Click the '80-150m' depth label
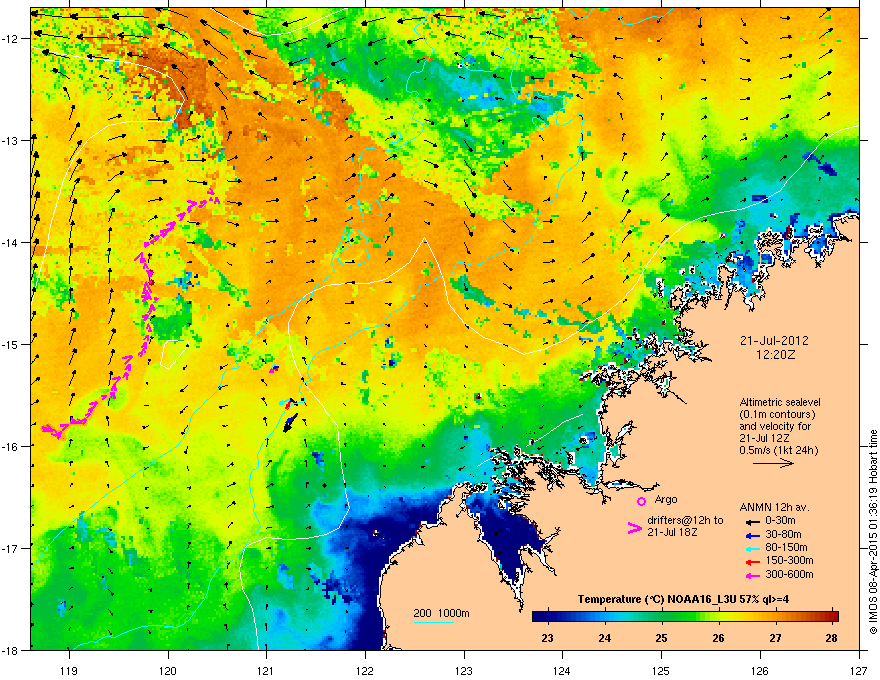 click(786, 547)
